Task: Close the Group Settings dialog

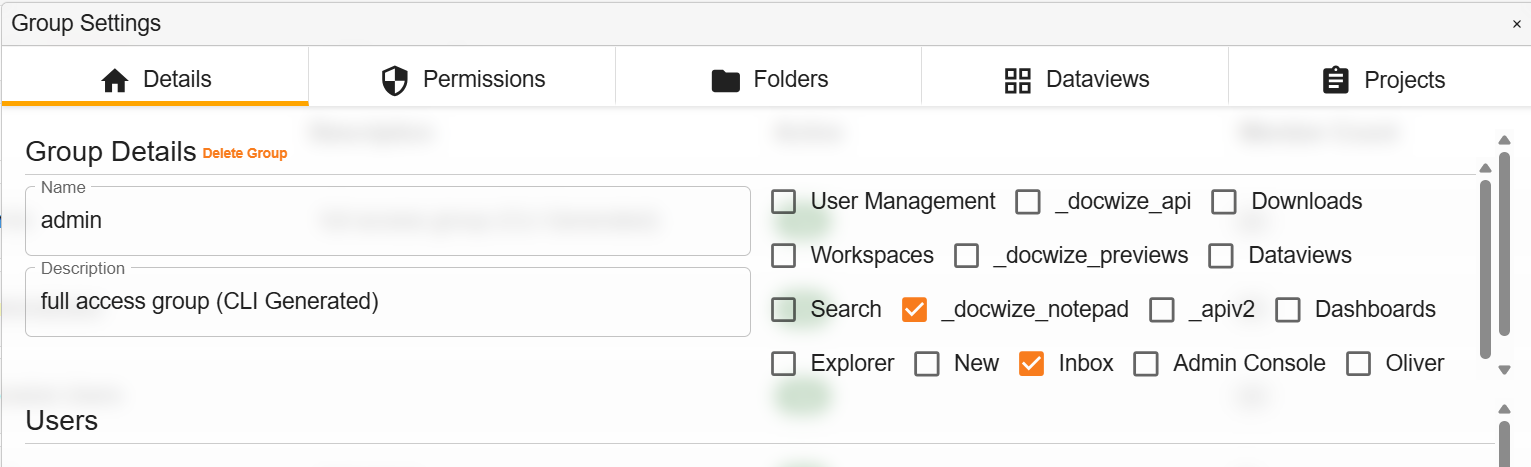Action: pos(1516,24)
